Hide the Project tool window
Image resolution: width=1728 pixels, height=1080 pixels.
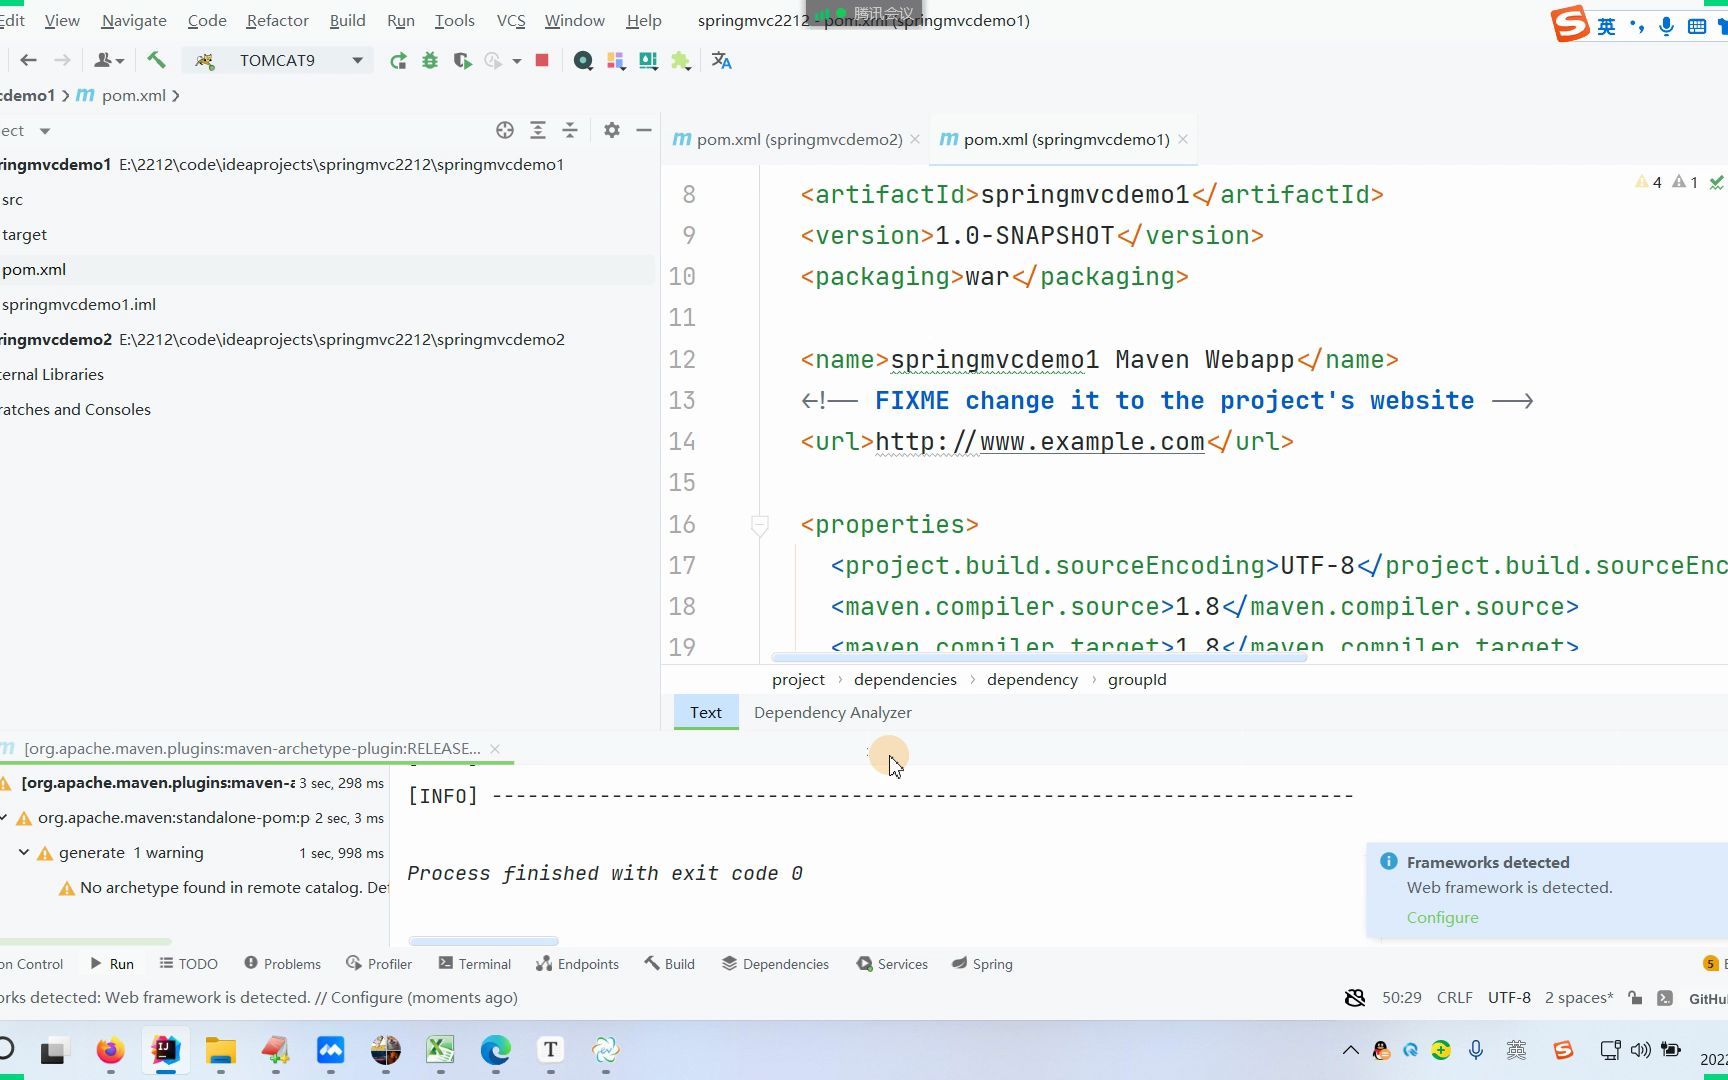[x=644, y=130]
